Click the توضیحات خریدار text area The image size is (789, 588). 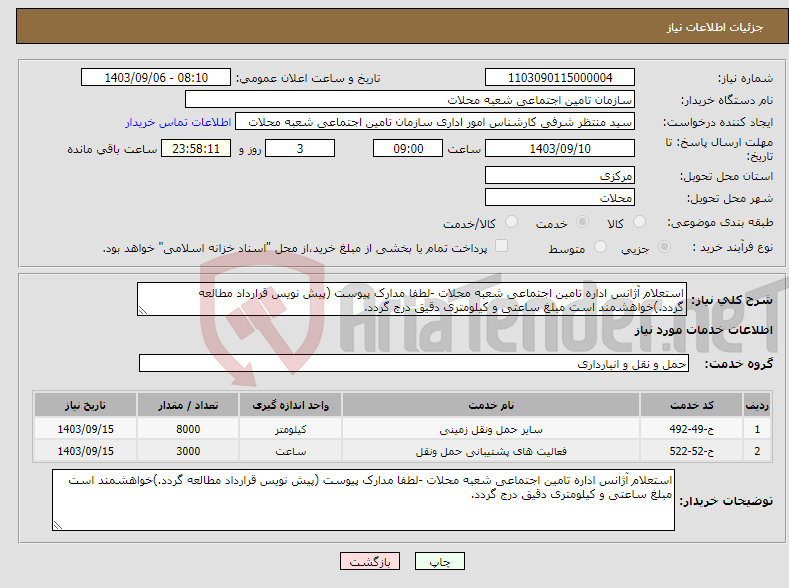click(x=363, y=500)
